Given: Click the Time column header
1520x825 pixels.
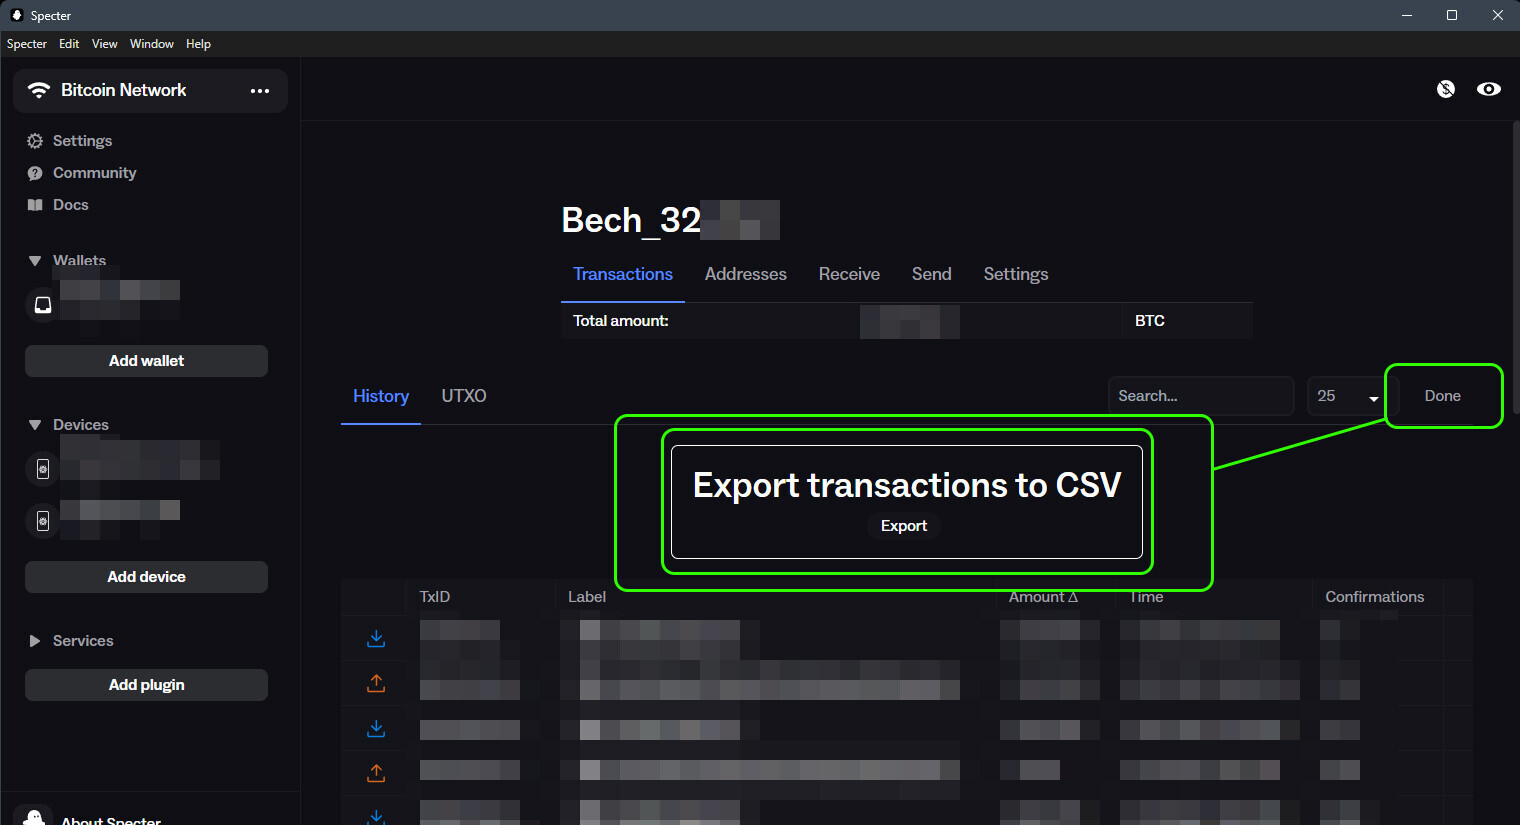Looking at the screenshot, I should click(x=1146, y=597).
